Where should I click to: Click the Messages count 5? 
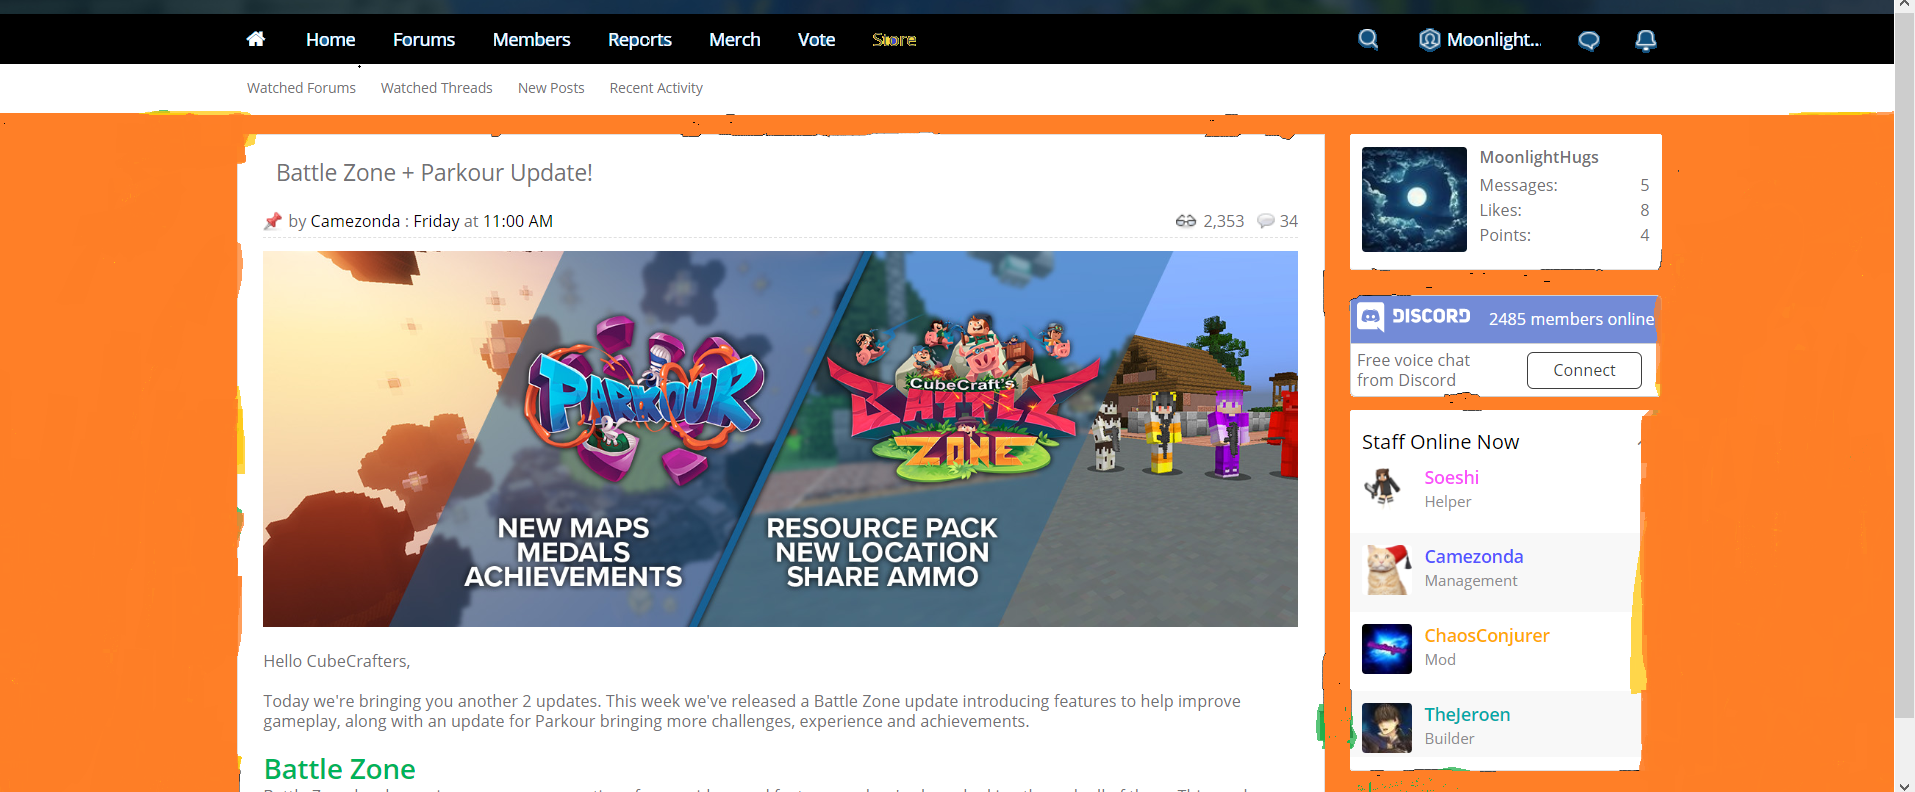click(x=1644, y=185)
